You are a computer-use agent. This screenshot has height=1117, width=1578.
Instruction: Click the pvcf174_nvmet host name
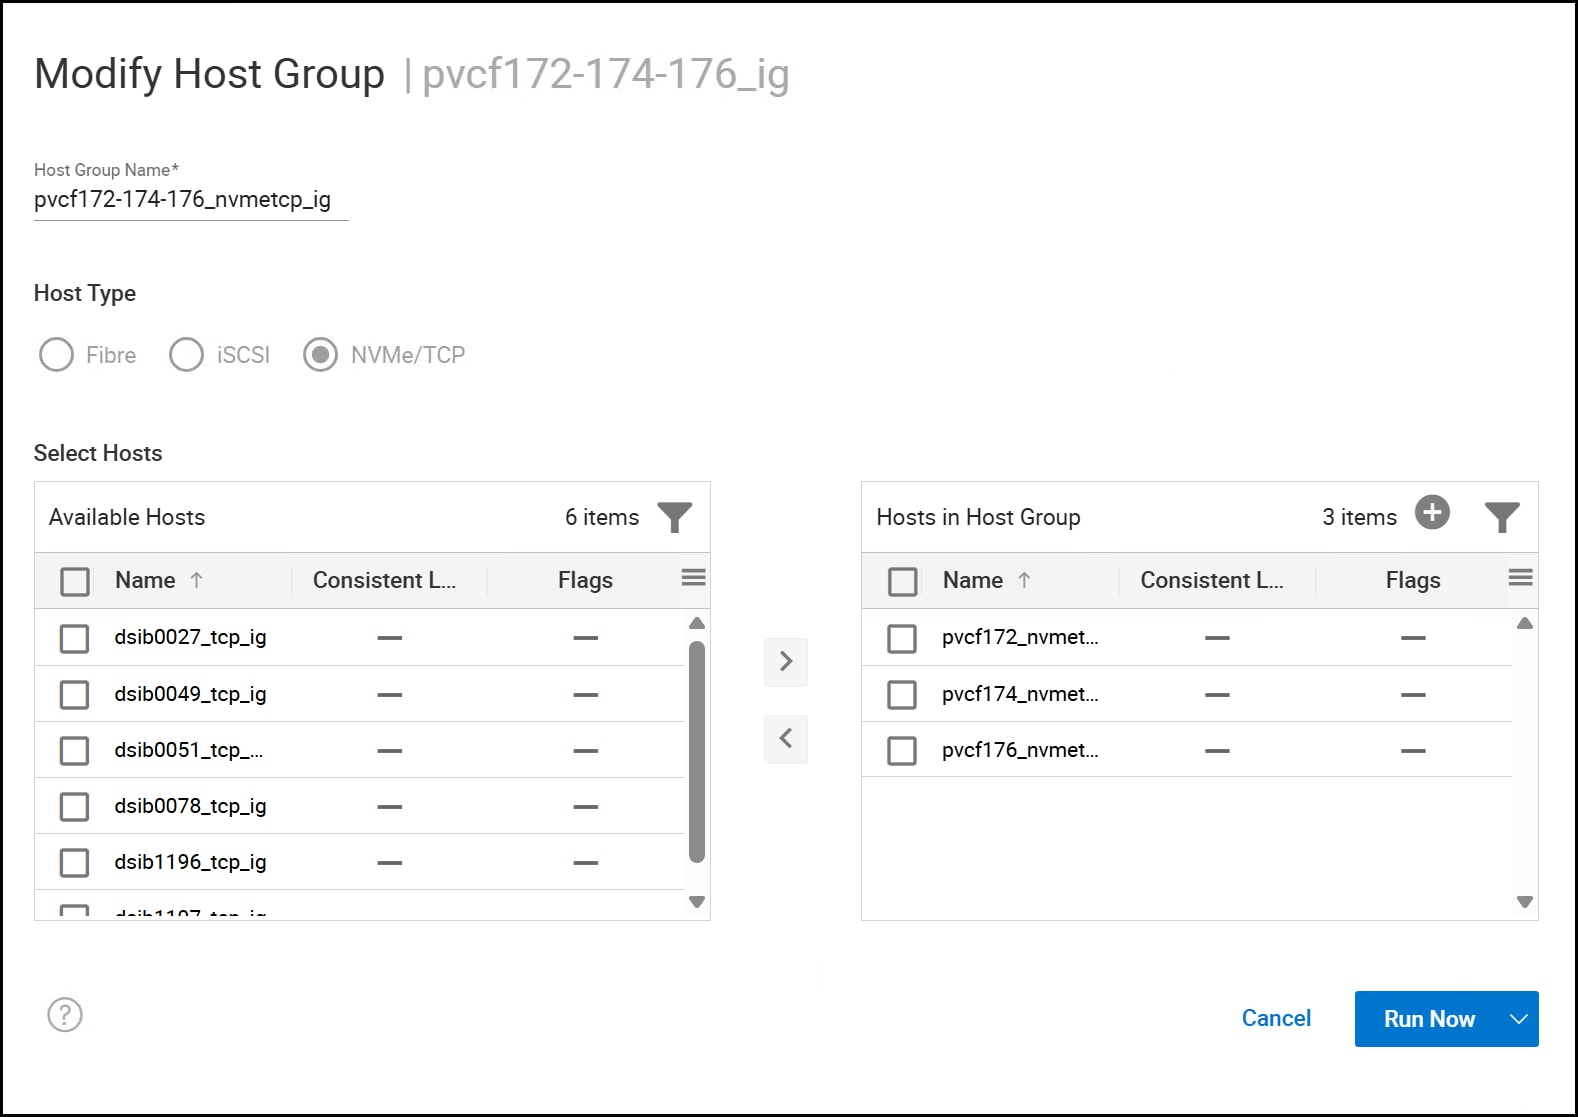[x=1020, y=694]
